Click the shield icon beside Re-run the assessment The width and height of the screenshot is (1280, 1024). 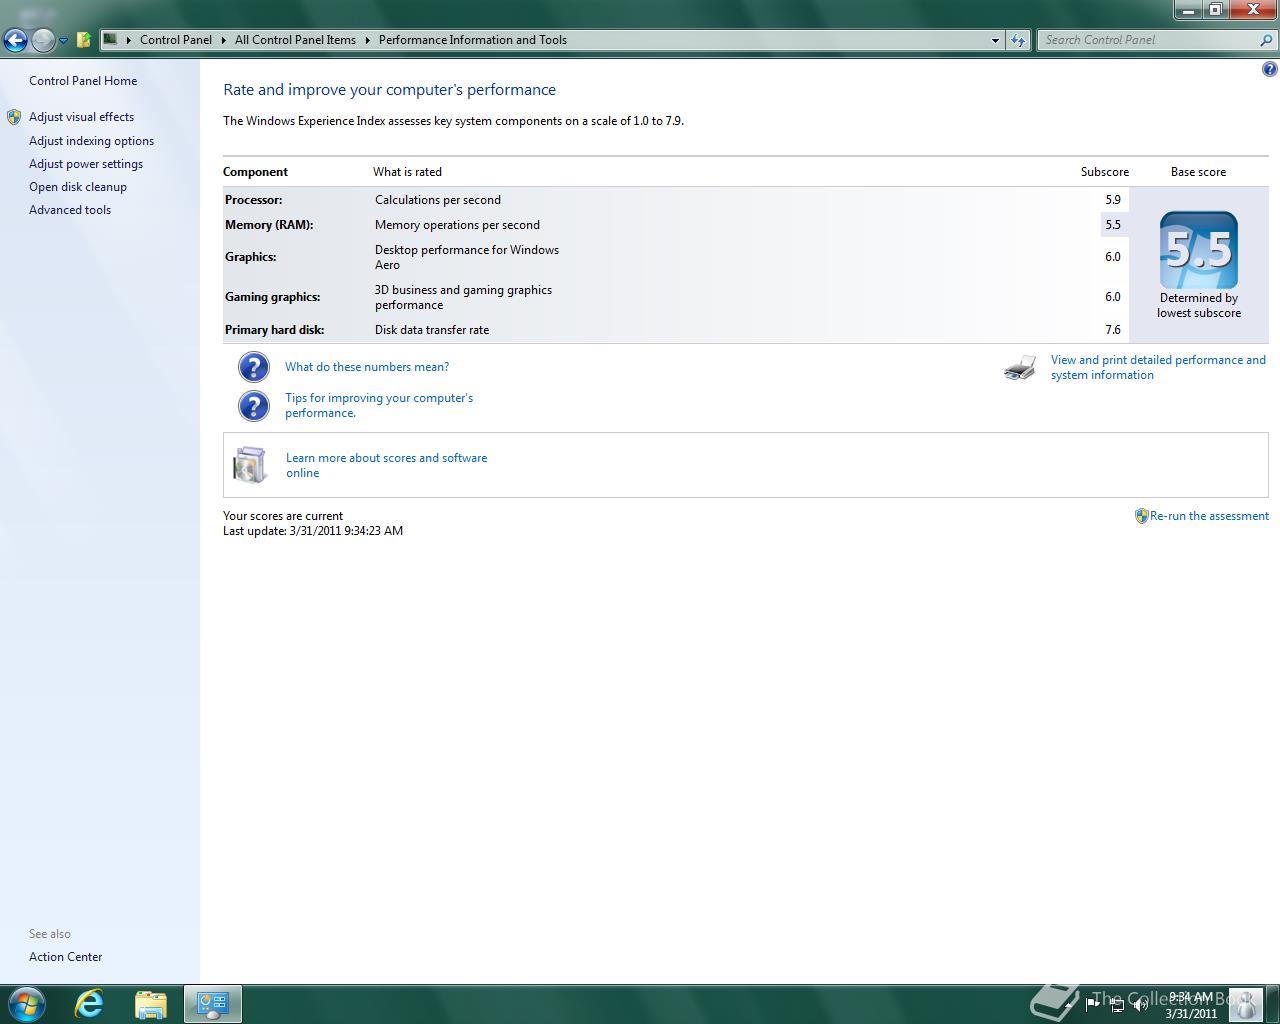pos(1141,516)
